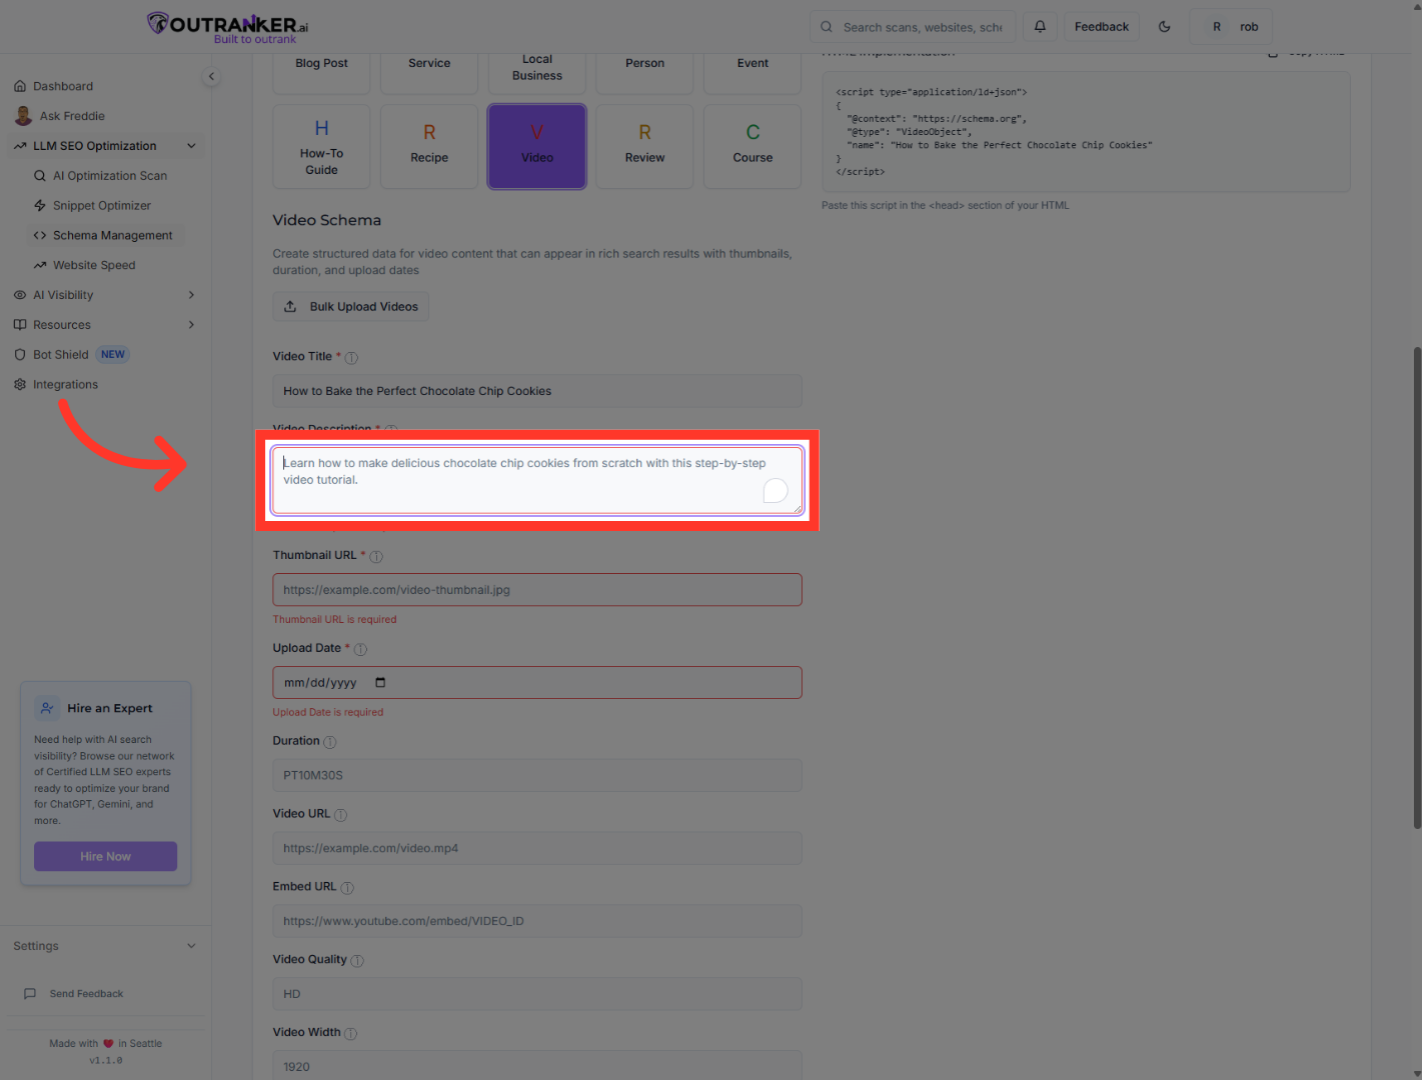Open the rob account menu
Screen dimensions: 1422x1080
pyautogui.click(x=1231, y=26)
